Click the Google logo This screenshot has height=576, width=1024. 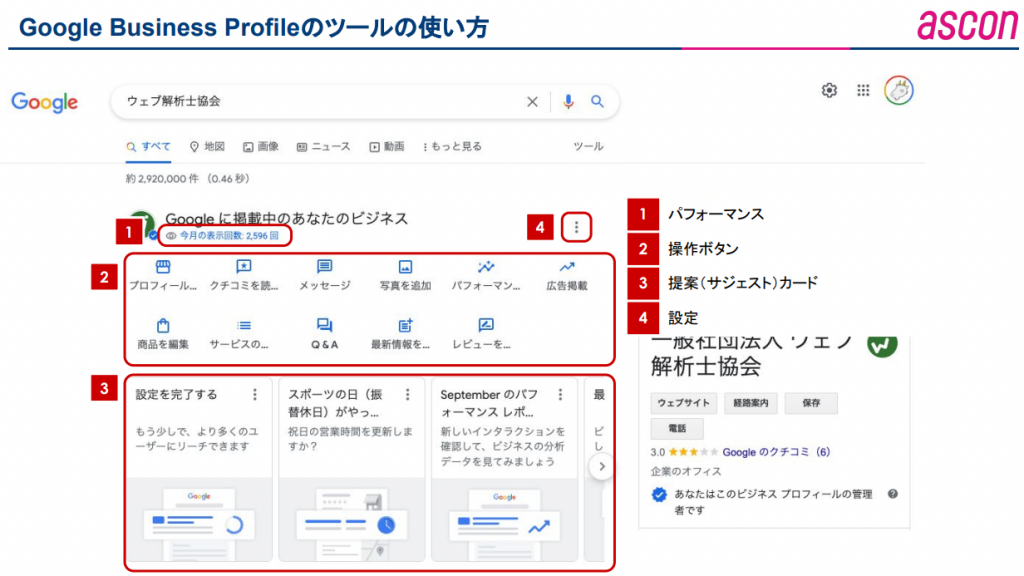44,102
